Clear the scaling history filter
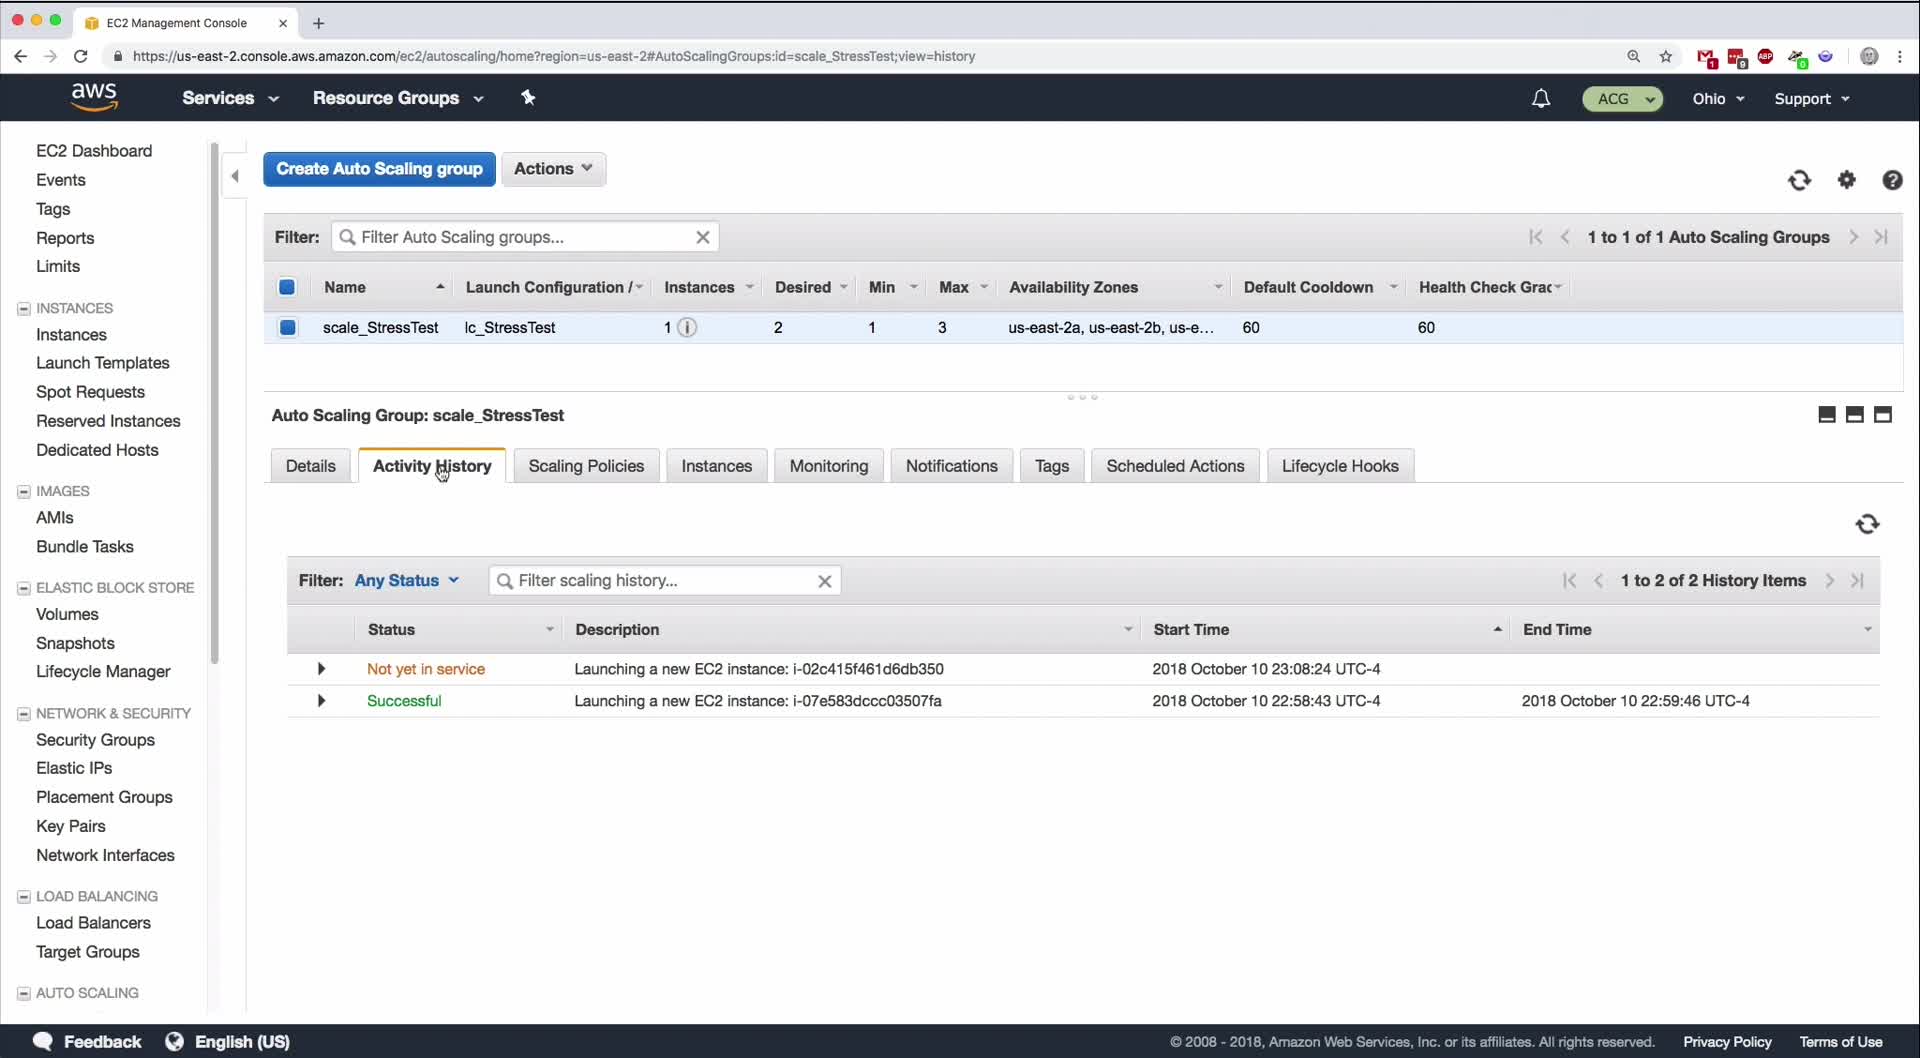Image resolution: width=1920 pixels, height=1058 pixels. pyautogui.click(x=825, y=581)
